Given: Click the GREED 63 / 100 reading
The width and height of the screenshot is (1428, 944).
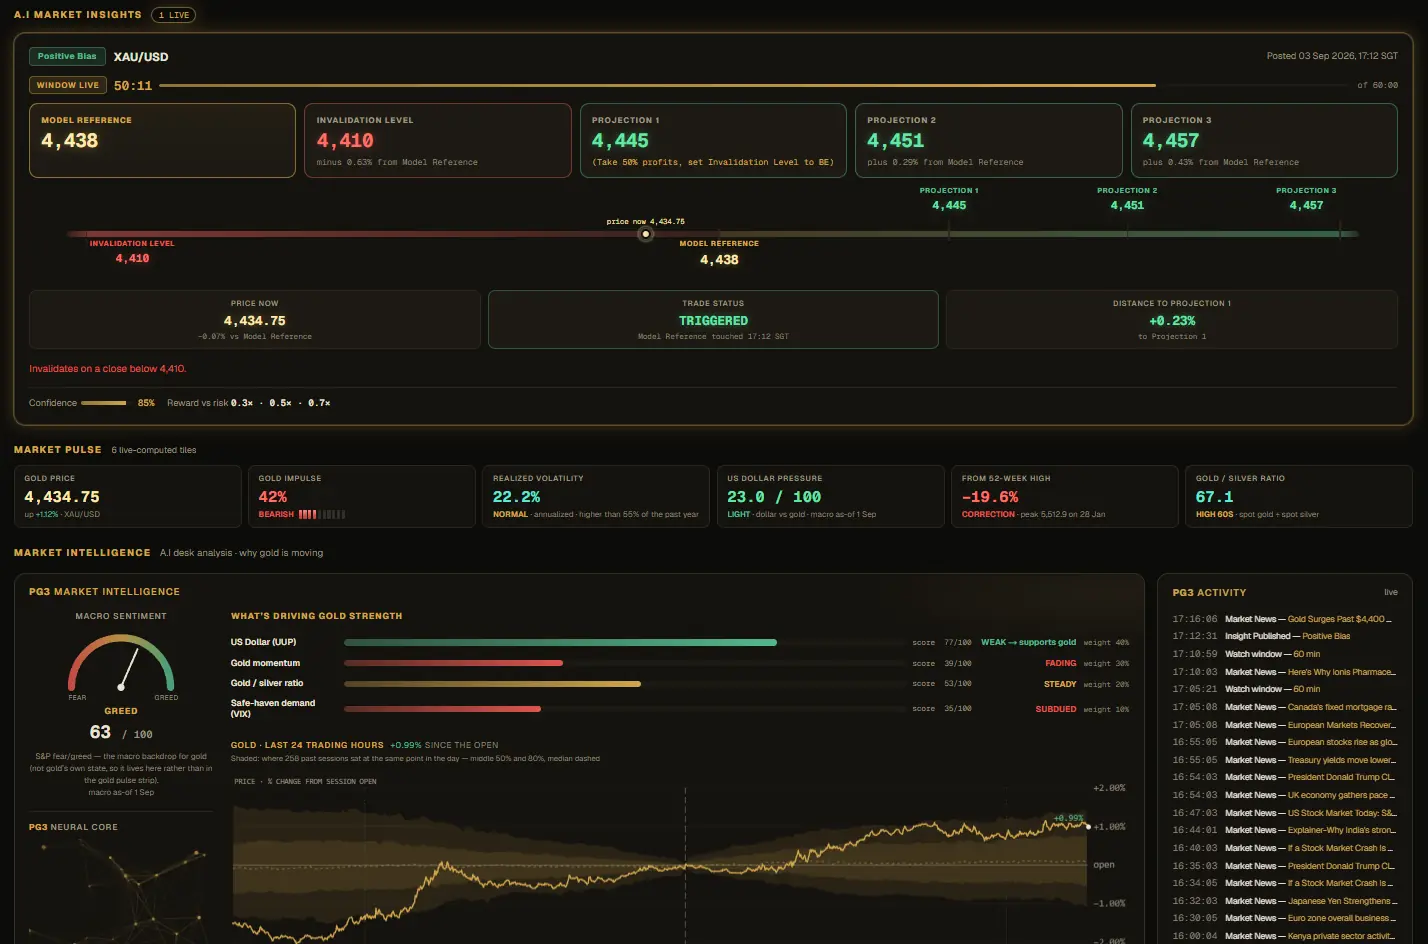Looking at the screenshot, I should click(x=121, y=725).
